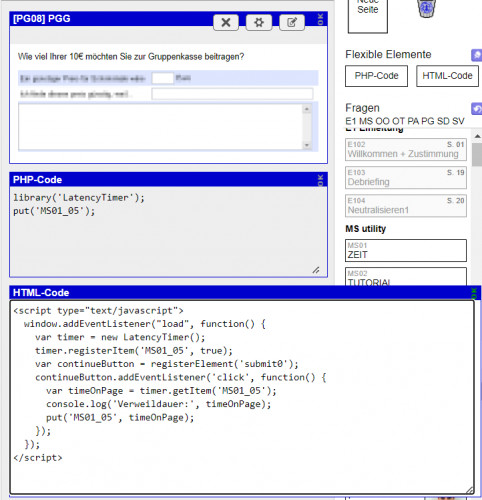Click into the HTML-Code editor textarea
Image resolution: width=482 pixels, height=500 pixels.
click(242, 397)
